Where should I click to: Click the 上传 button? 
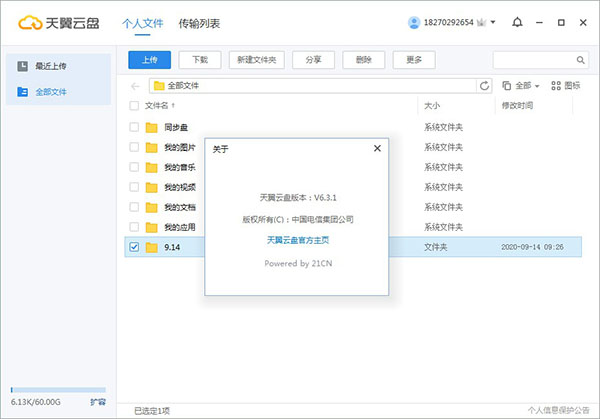pos(150,60)
